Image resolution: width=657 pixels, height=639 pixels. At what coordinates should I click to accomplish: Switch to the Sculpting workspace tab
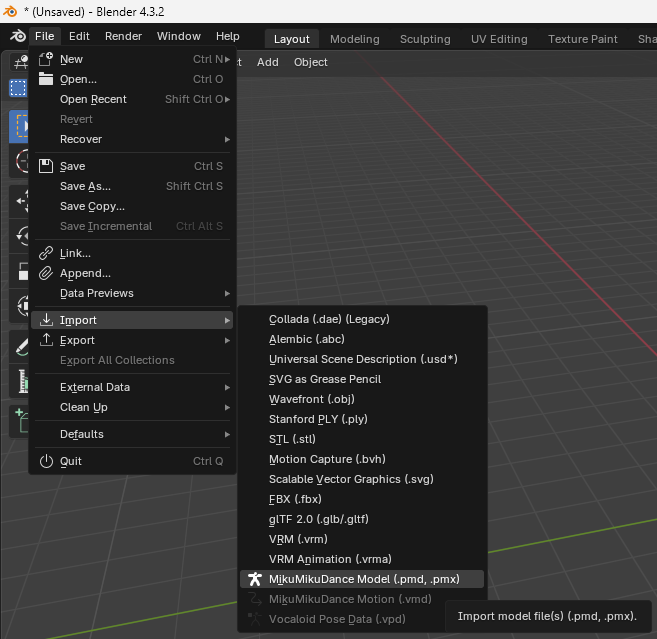click(425, 39)
